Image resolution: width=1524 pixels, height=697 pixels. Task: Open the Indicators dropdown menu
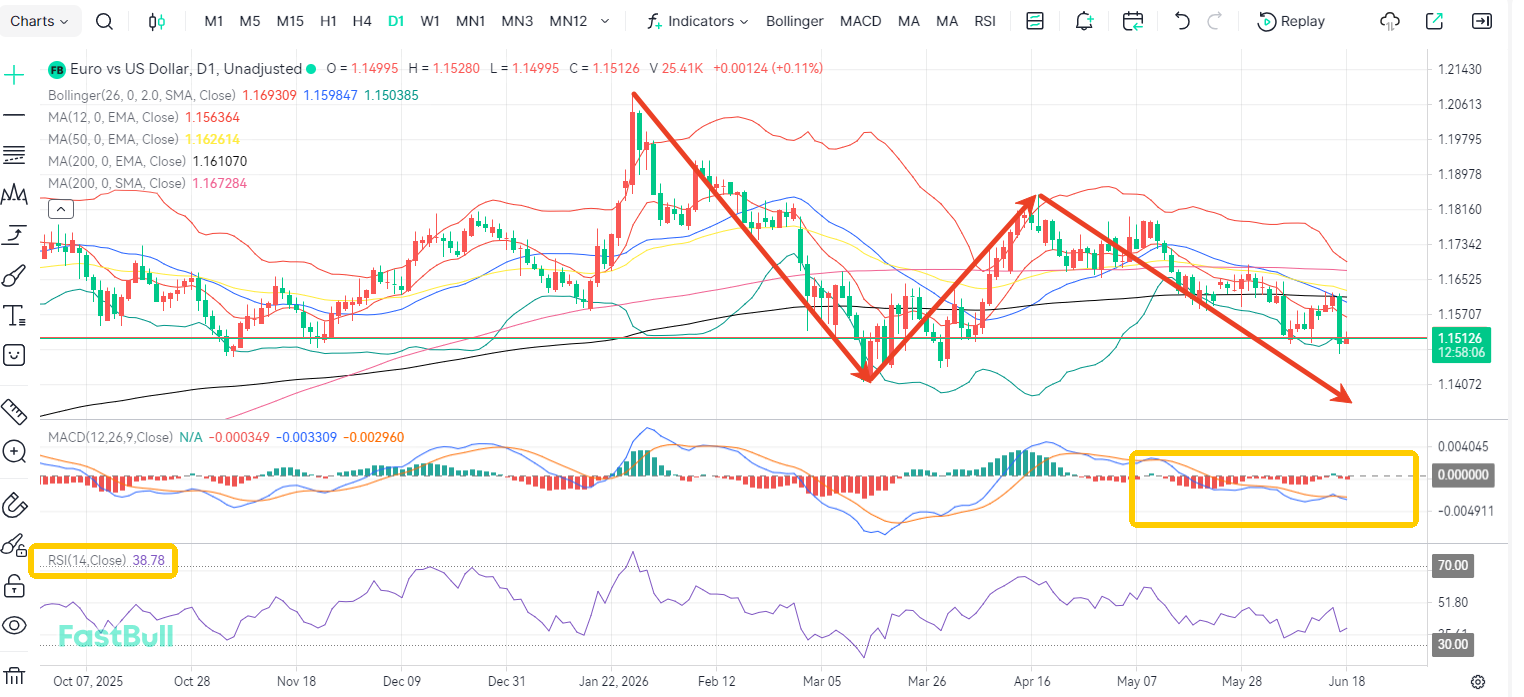pos(698,21)
